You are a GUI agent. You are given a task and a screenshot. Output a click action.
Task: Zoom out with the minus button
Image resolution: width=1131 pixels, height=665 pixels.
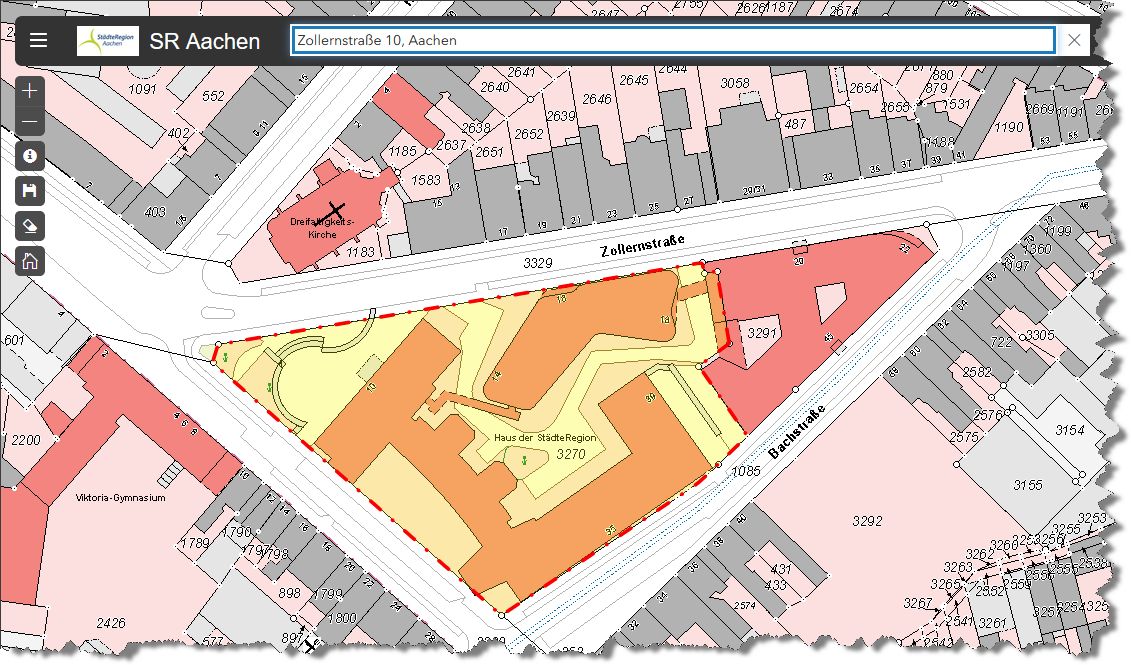(x=30, y=121)
